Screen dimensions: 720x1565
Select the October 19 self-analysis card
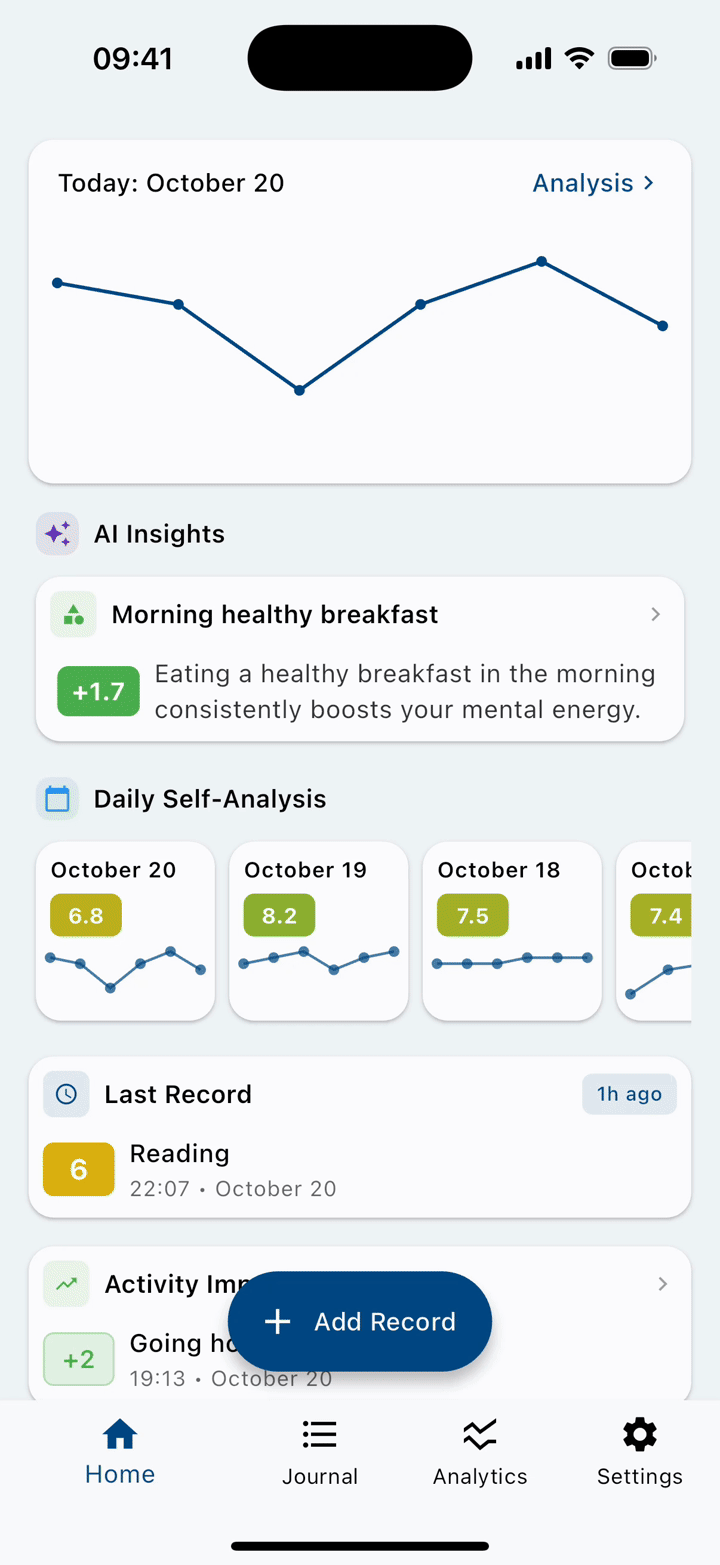(318, 931)
